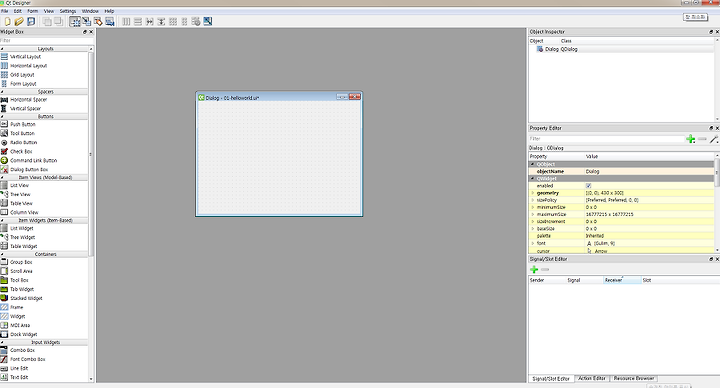Viewport: 720px width, 388px height.
Task: Toggle the enabled property checkbox
Action: click(x=588, y=186)
